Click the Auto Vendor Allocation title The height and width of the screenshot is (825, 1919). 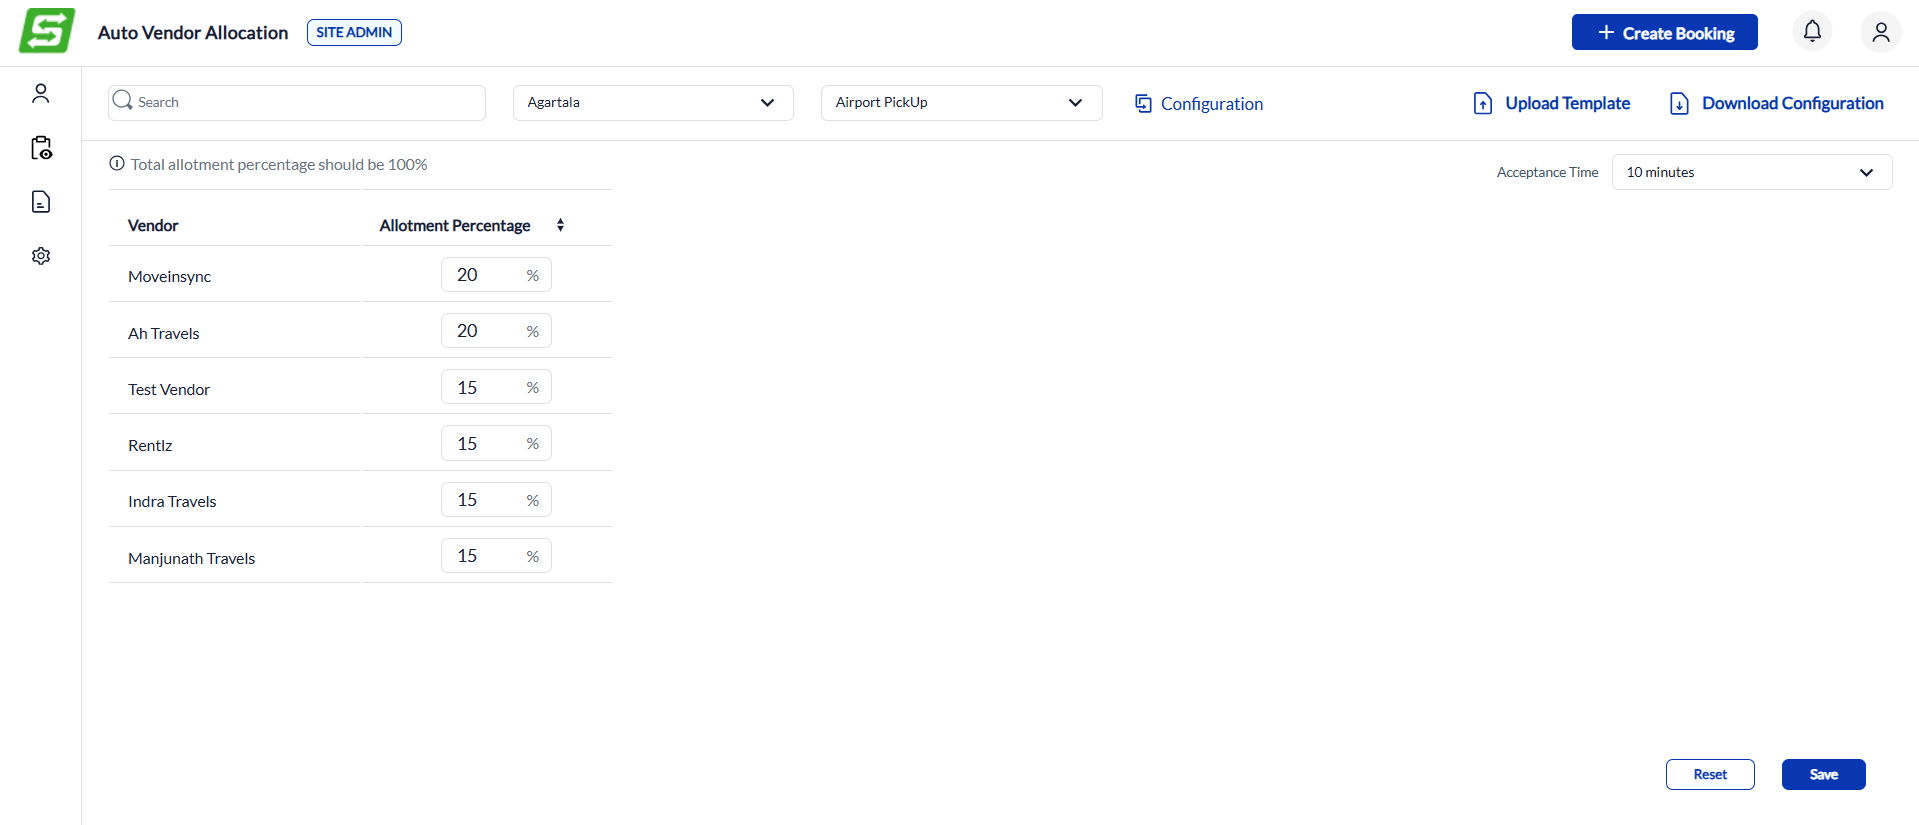193,32
